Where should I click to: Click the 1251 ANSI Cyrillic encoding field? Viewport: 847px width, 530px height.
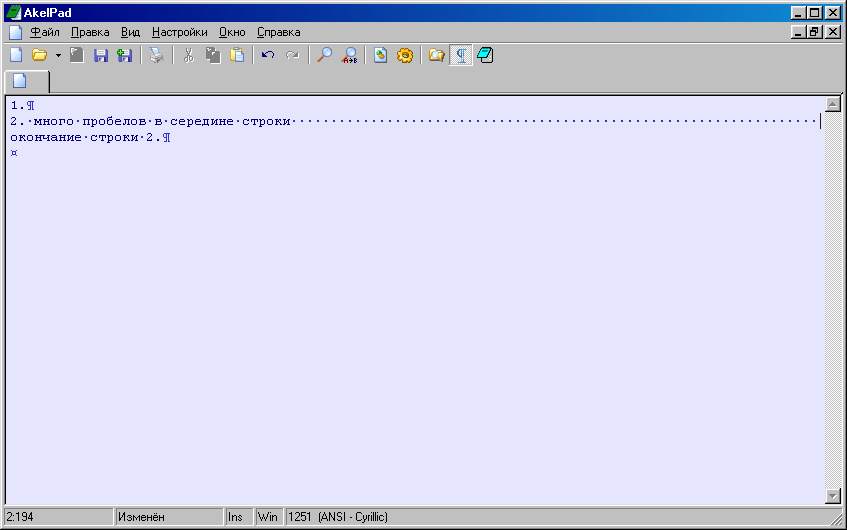coord(338,517)
